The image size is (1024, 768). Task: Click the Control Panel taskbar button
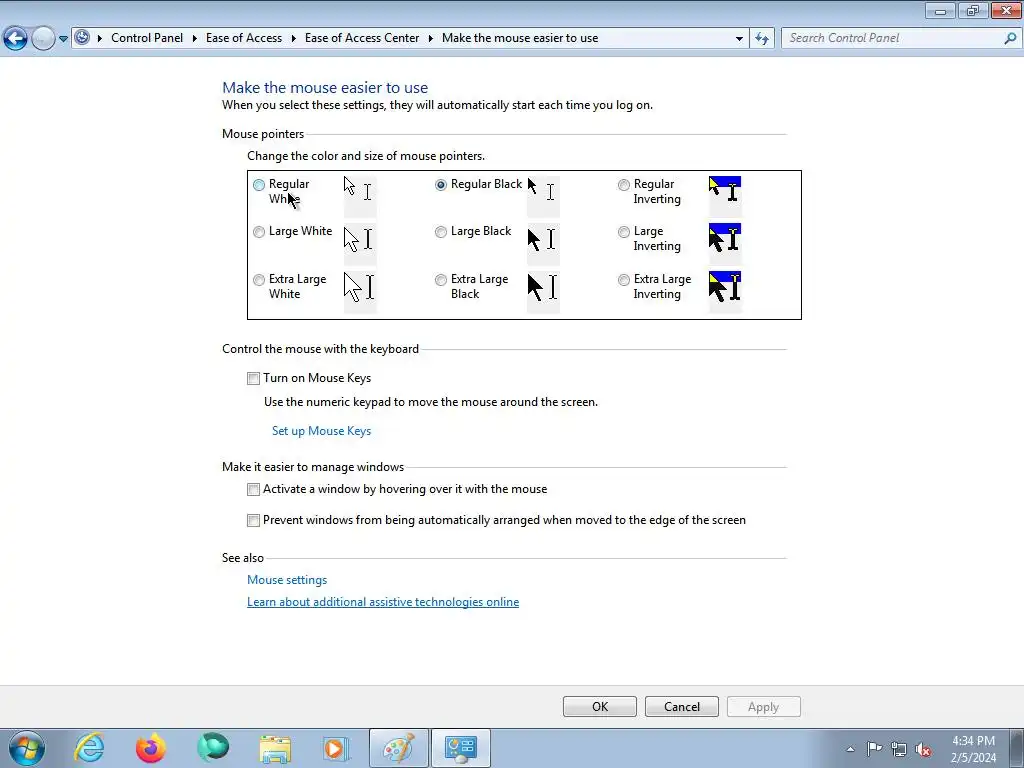coord(461,748)
